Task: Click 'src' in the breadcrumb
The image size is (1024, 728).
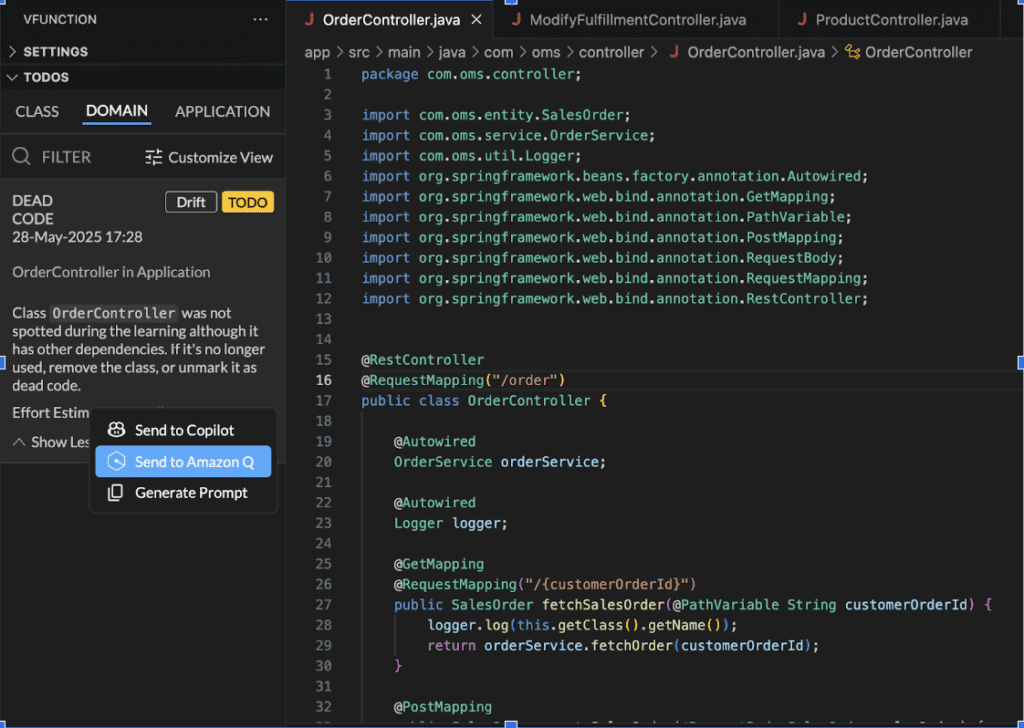Action: click(x=359, y=52)
